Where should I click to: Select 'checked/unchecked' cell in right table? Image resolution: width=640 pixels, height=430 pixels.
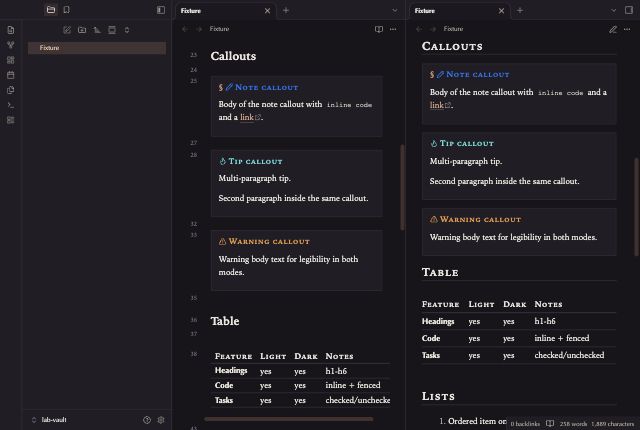click(x=569, y=355)
